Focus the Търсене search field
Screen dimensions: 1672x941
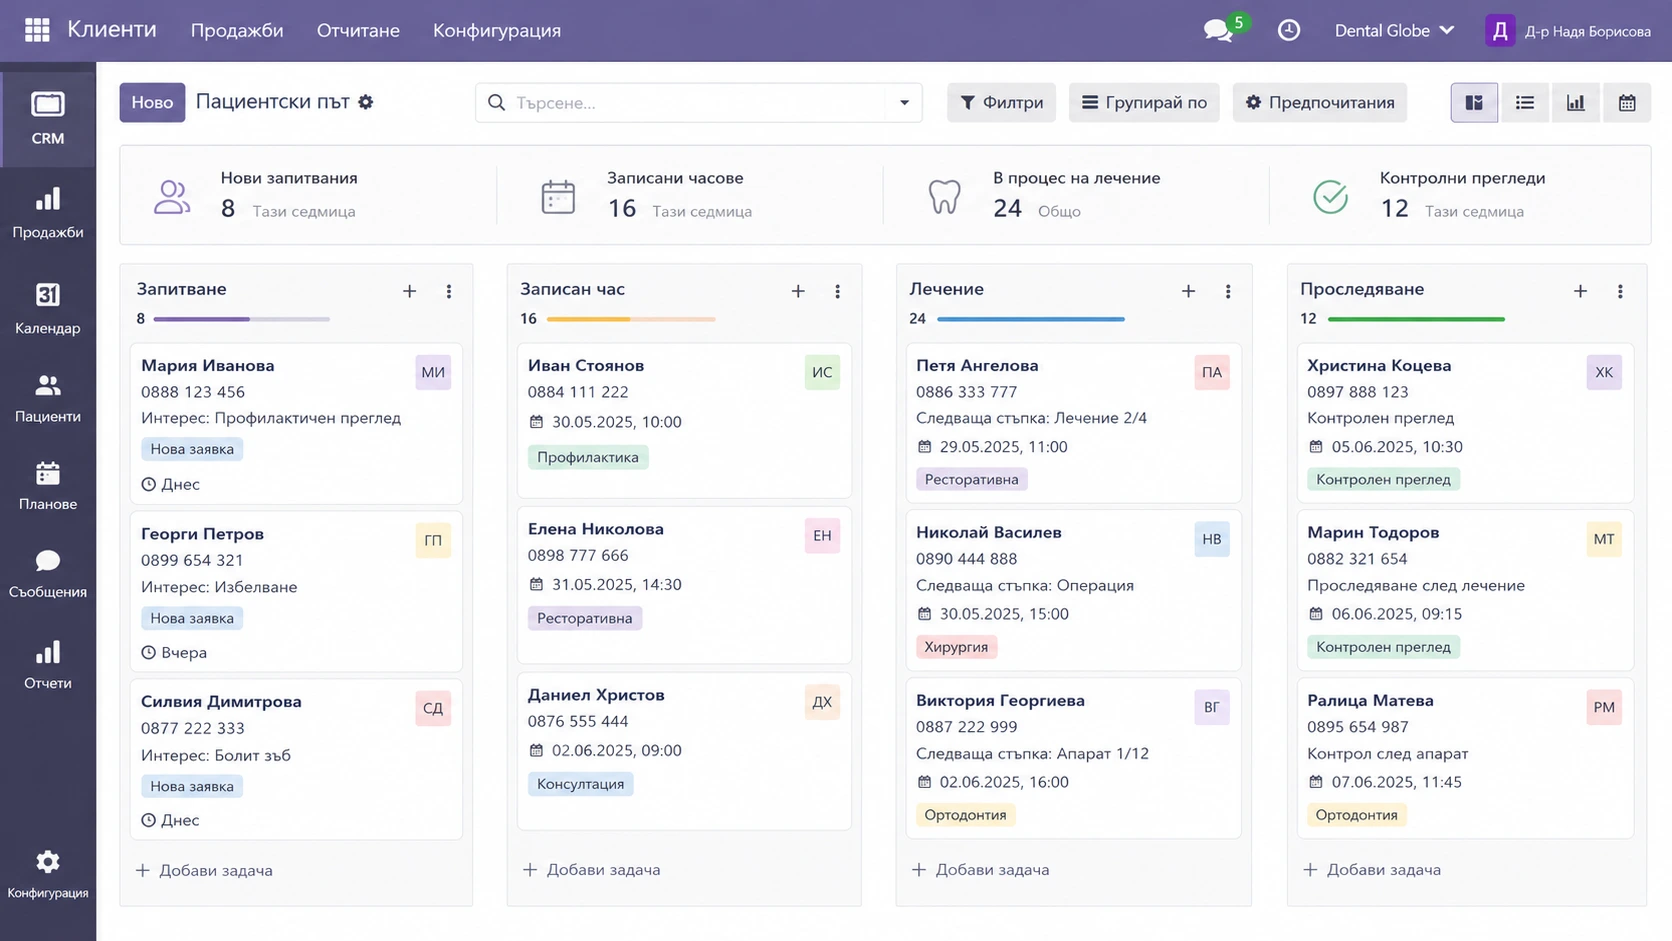[698, 102]
